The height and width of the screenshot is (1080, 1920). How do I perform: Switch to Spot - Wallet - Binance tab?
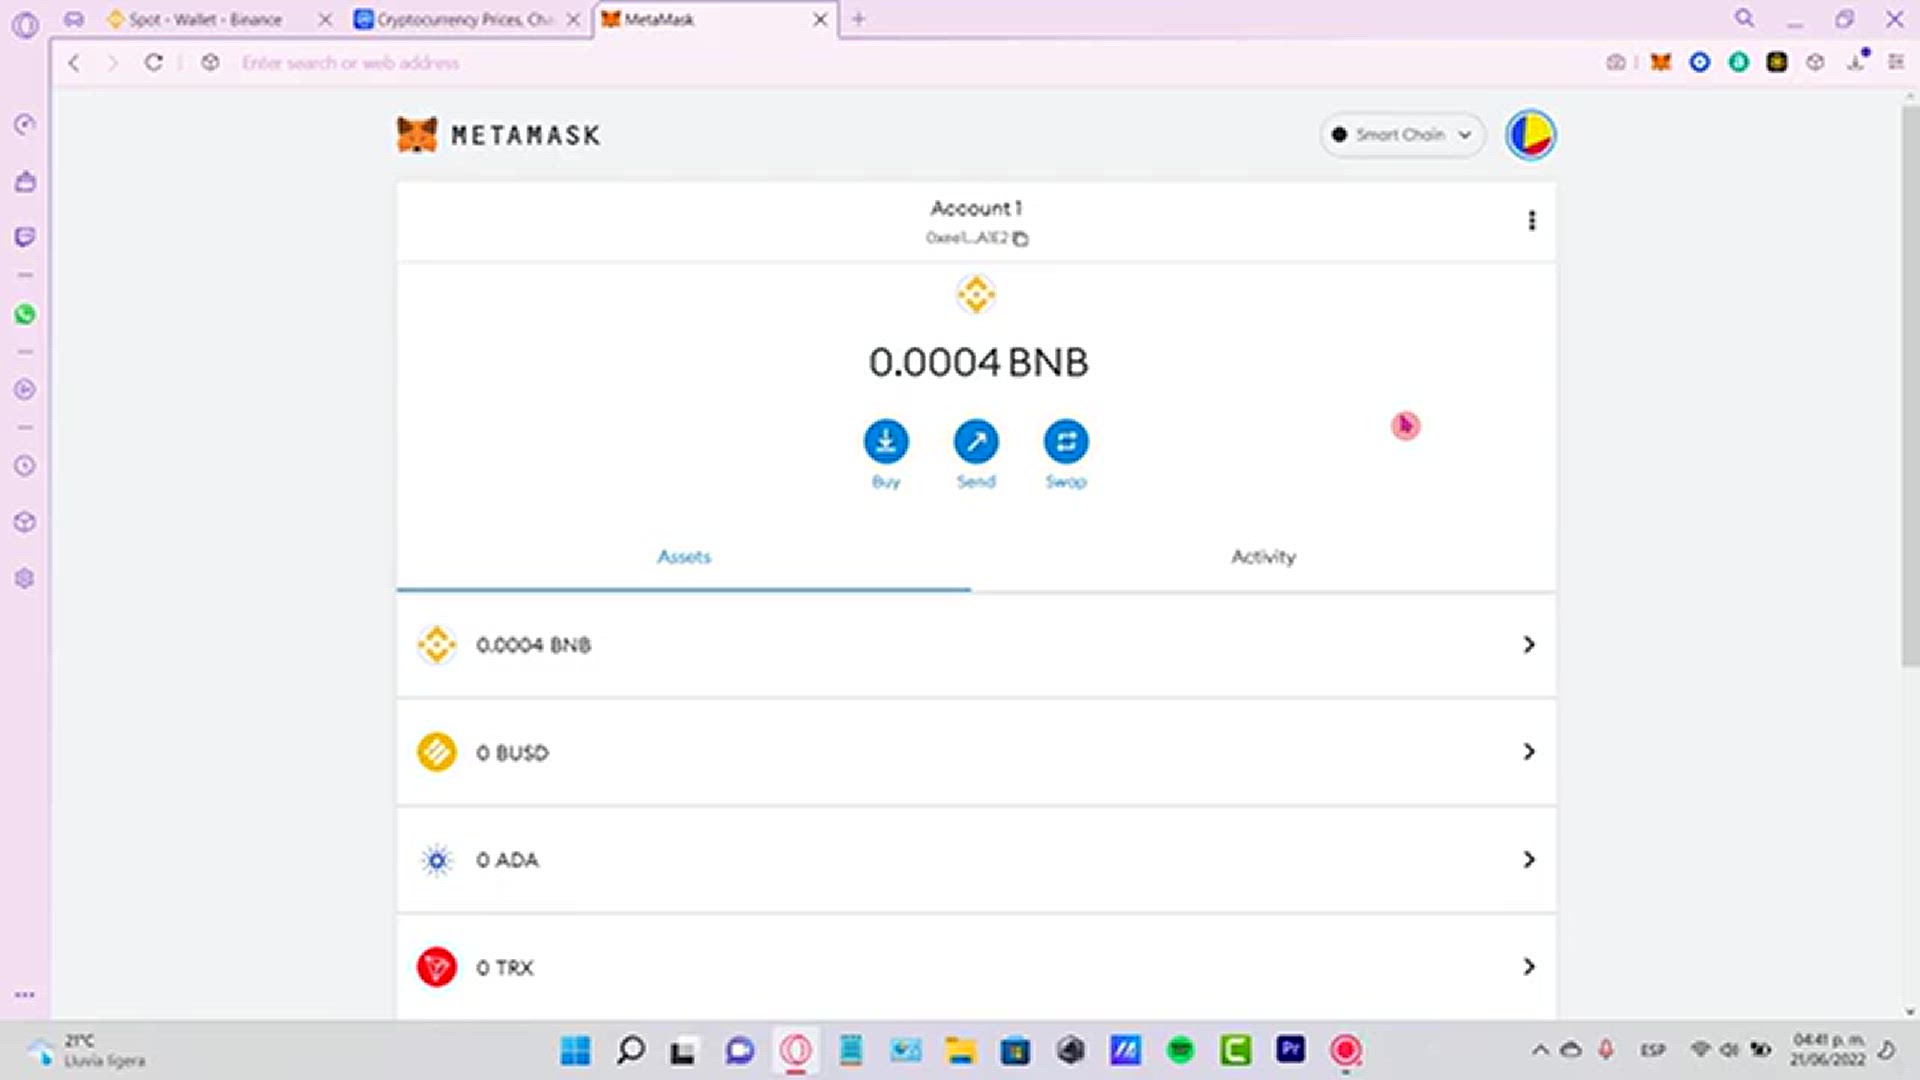pos(205,19)
